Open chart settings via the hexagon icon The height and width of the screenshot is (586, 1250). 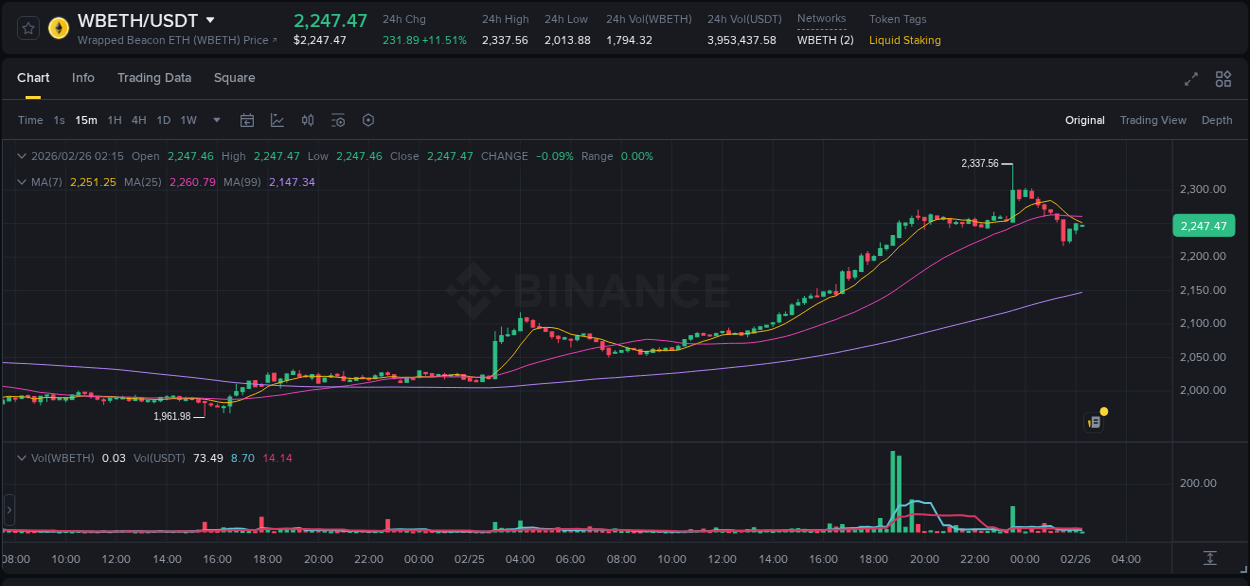[368, 120]
